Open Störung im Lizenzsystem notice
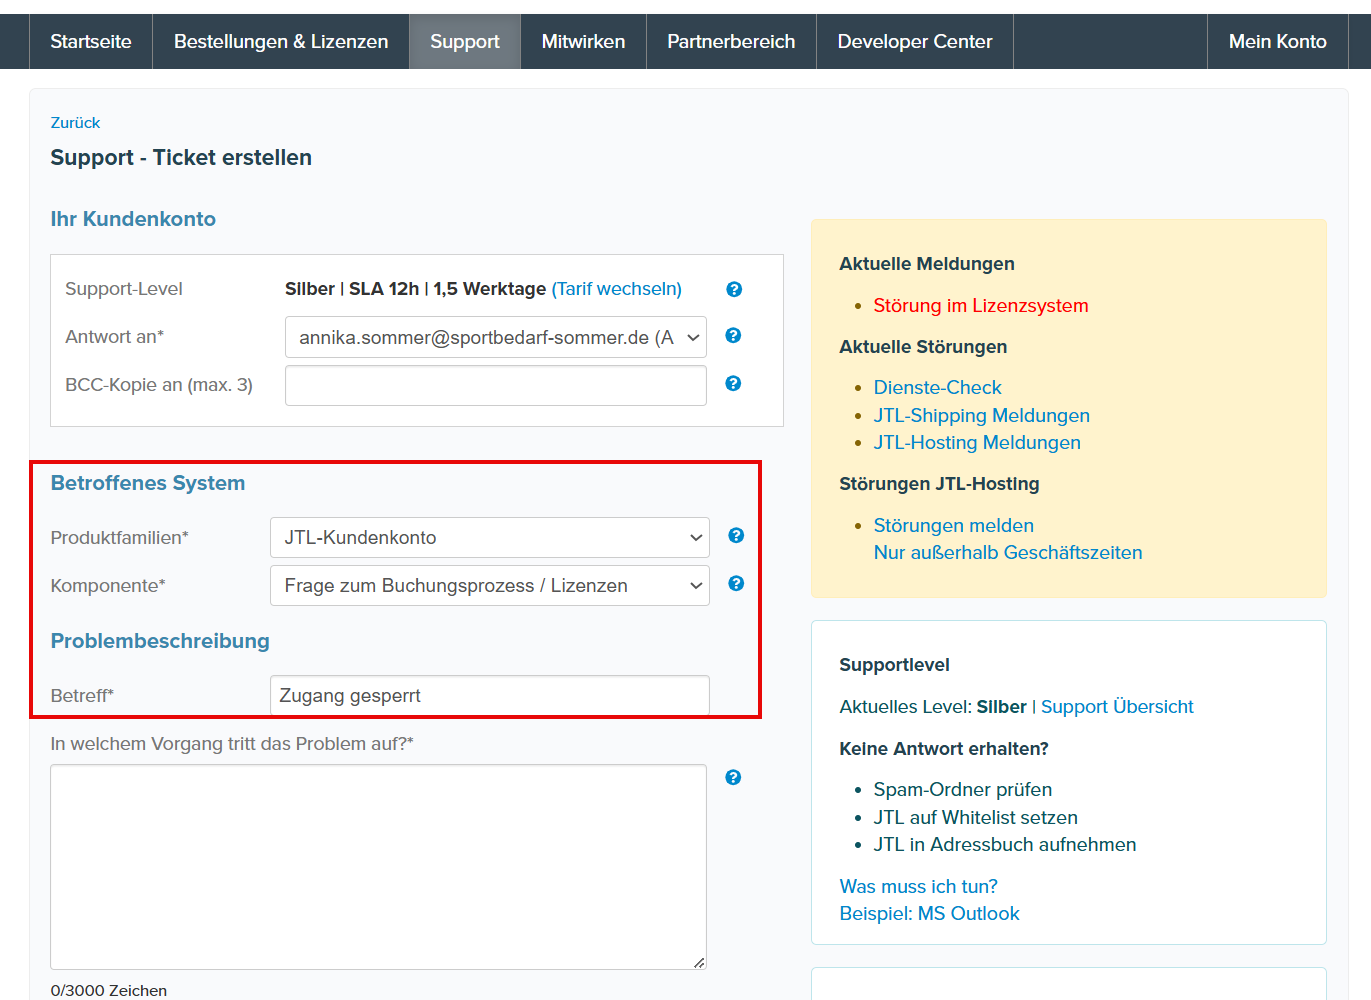1371x1000 pixels. [x=980, y=306]
